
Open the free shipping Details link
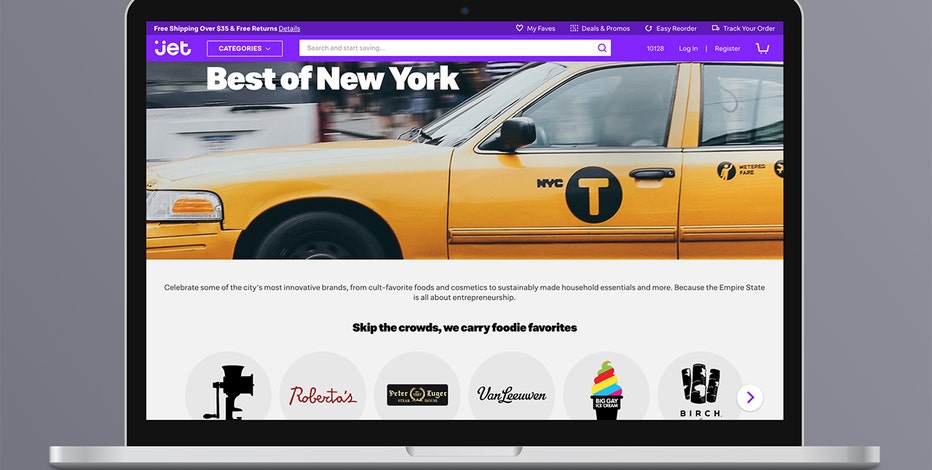coord(289,29)
